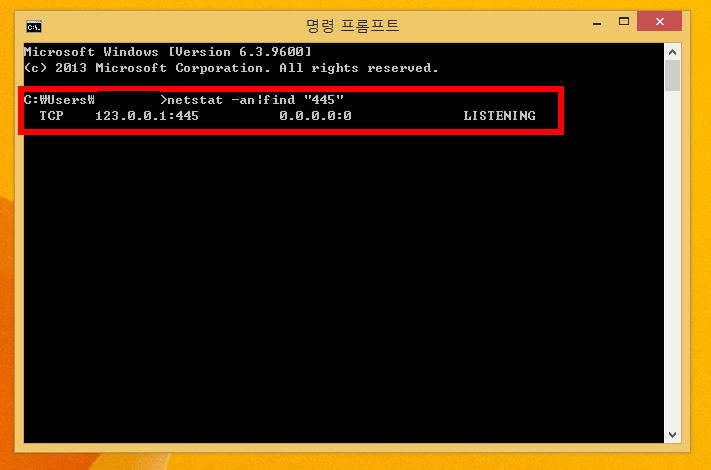Open the Command Prompt system menu icon
Image resolution: width=711 pixels, height=470 pixels.
tap(34, 27)
